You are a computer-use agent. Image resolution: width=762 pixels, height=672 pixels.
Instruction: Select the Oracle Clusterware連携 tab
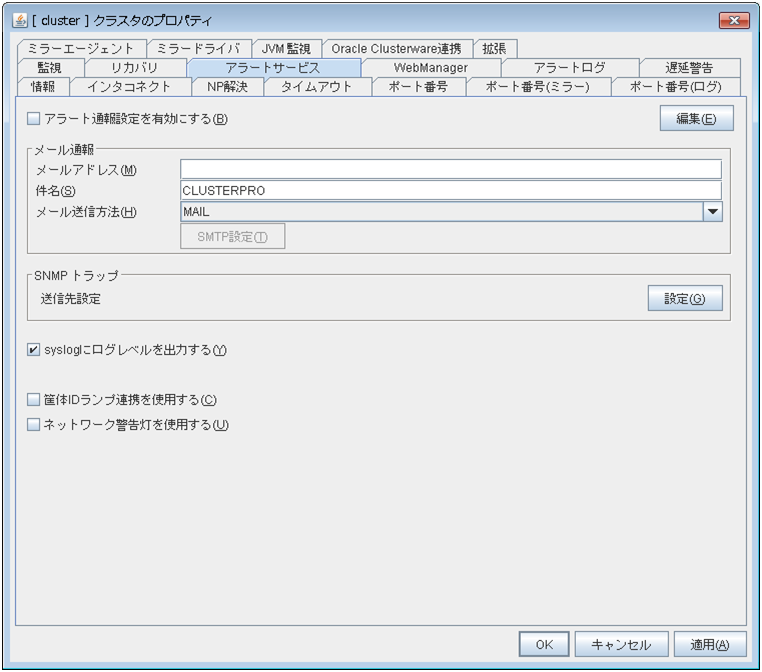[x=396, y=49]
